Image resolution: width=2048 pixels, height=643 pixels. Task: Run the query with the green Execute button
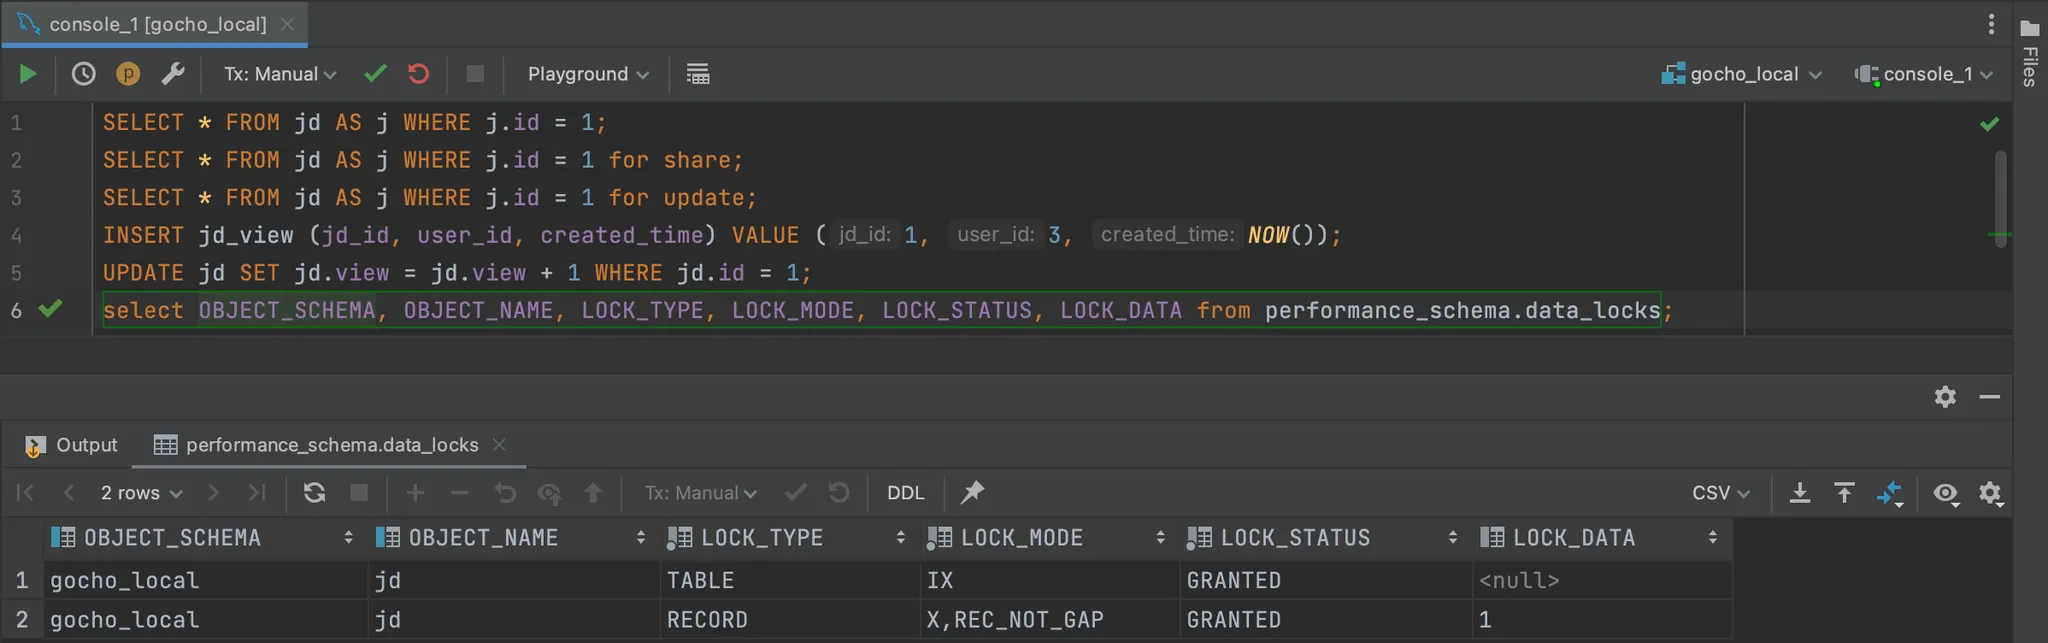[x=27, y=74]
